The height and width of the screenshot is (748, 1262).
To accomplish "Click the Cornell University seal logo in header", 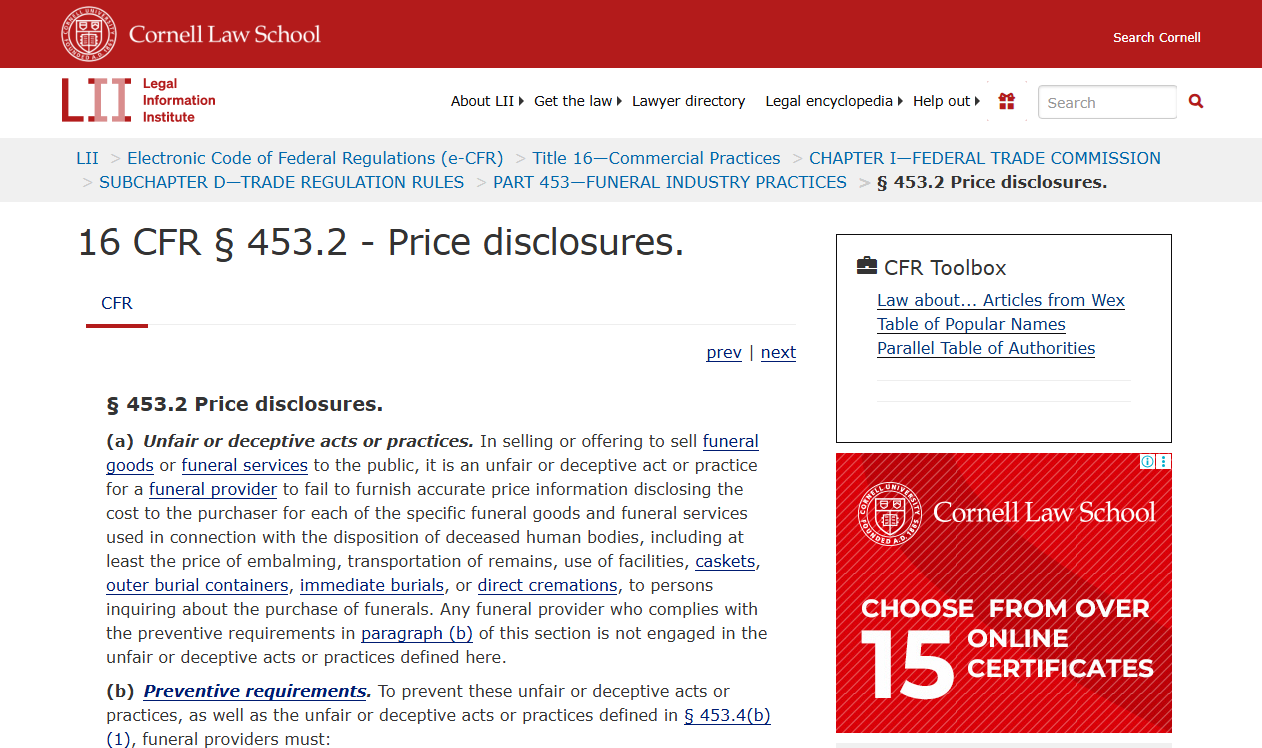I will (88, 34).
